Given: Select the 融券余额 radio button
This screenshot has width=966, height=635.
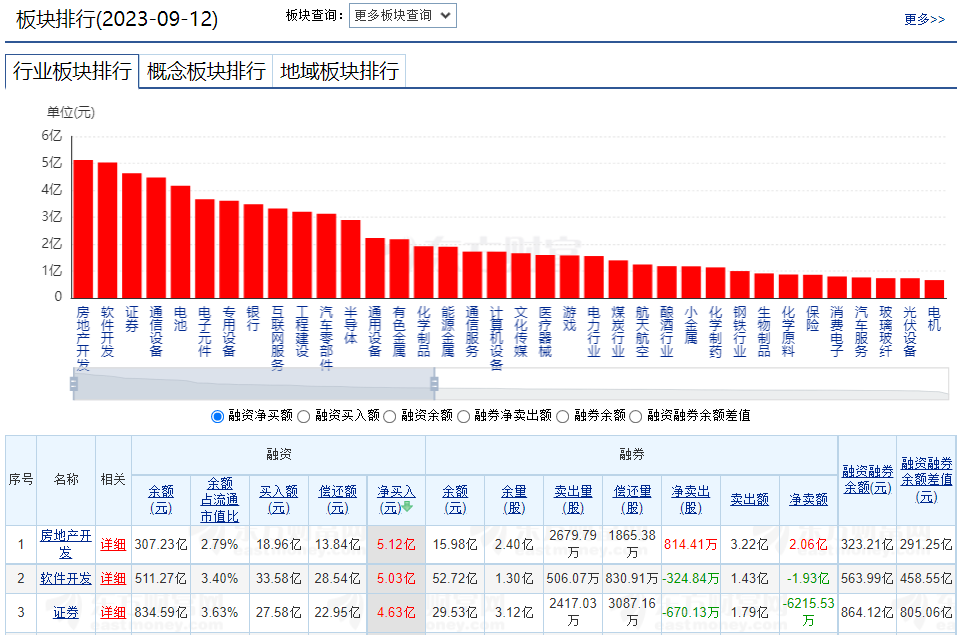Looking at the screenshot, I should (x=563, y=416).
